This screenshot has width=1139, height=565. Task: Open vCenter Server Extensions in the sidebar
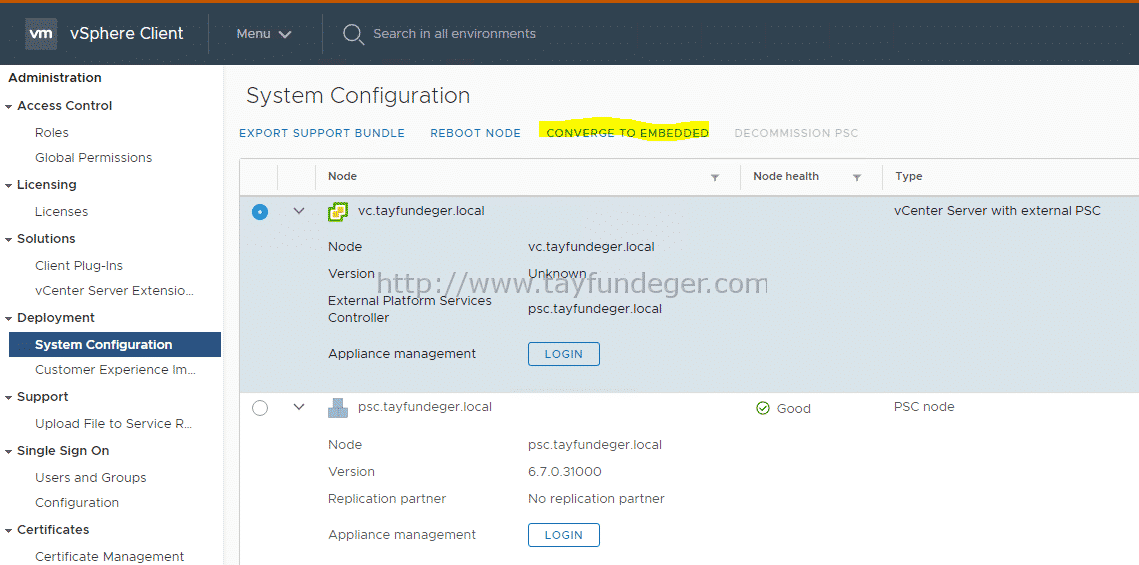(114, 290)
